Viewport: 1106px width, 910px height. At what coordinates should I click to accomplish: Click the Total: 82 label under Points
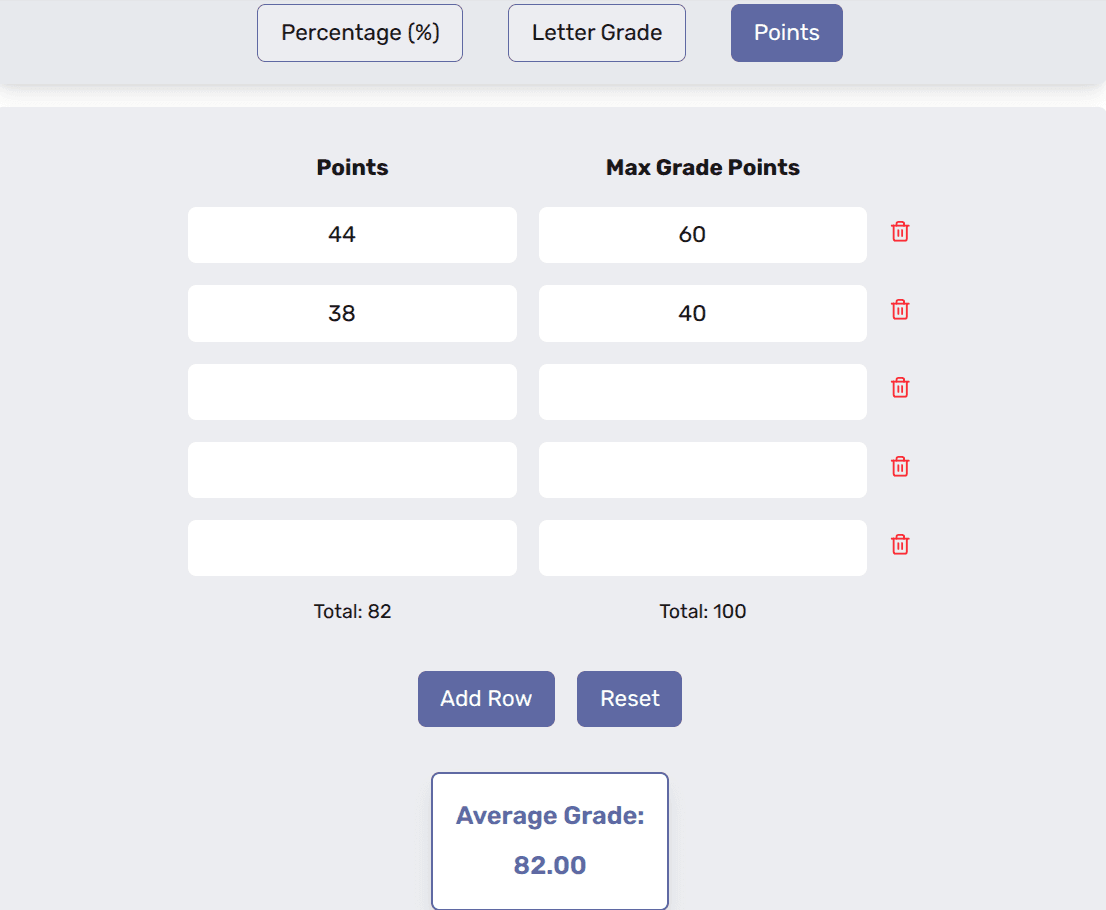(352, 611)
